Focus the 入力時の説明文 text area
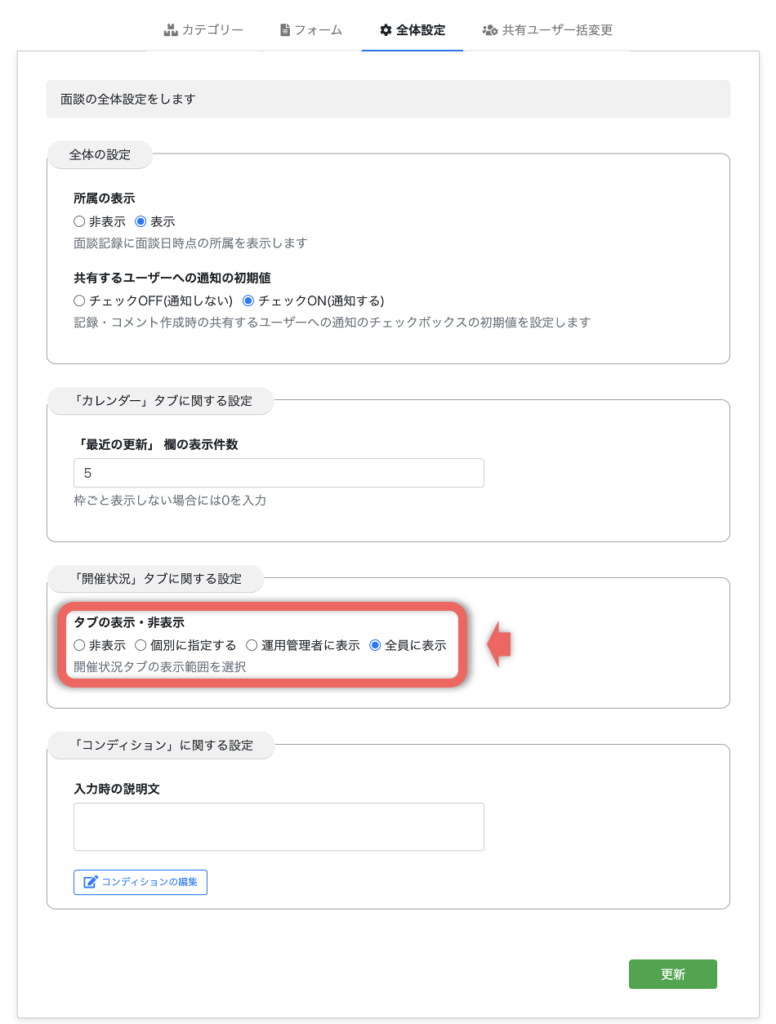The height and width of the screenshot is (1024, 776). 278,826
